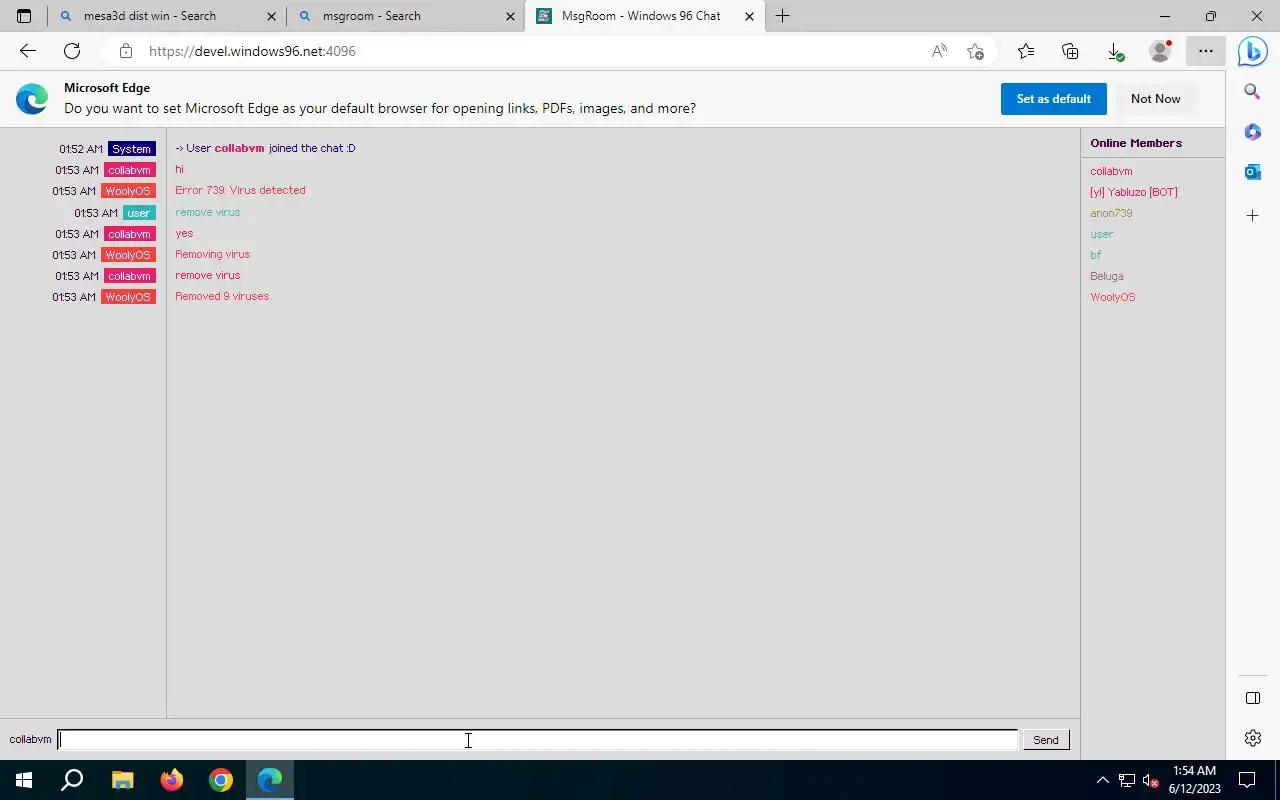Dismiss the prompt with Not Now
Viewport: 1280px width, 800px height.
click(1155, 99)
